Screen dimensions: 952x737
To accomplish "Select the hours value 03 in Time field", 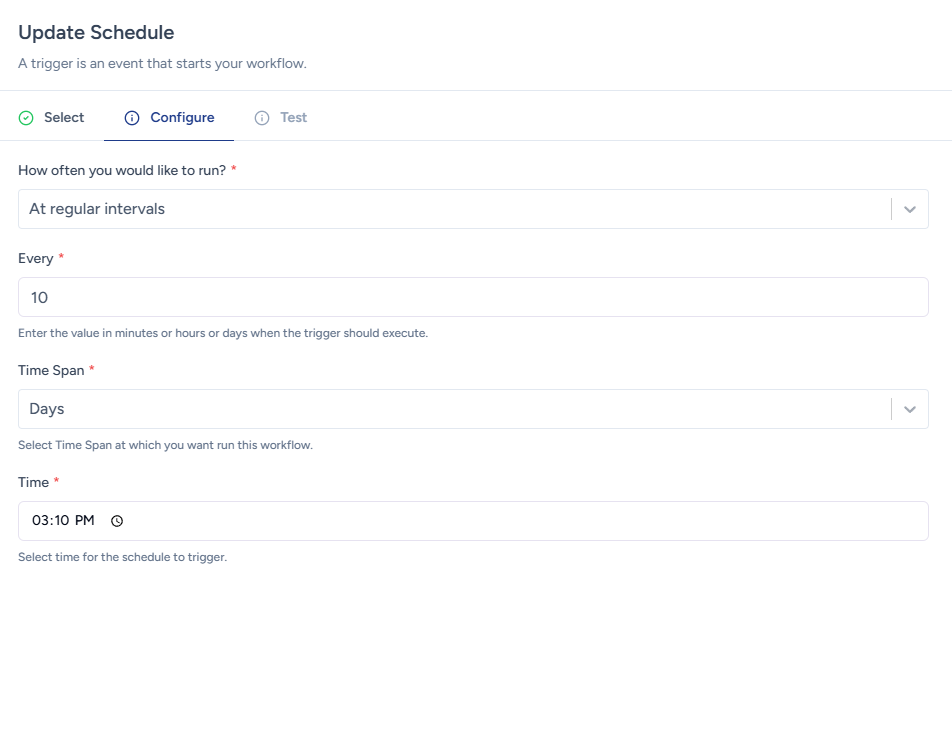I will (x=41, y=521).
